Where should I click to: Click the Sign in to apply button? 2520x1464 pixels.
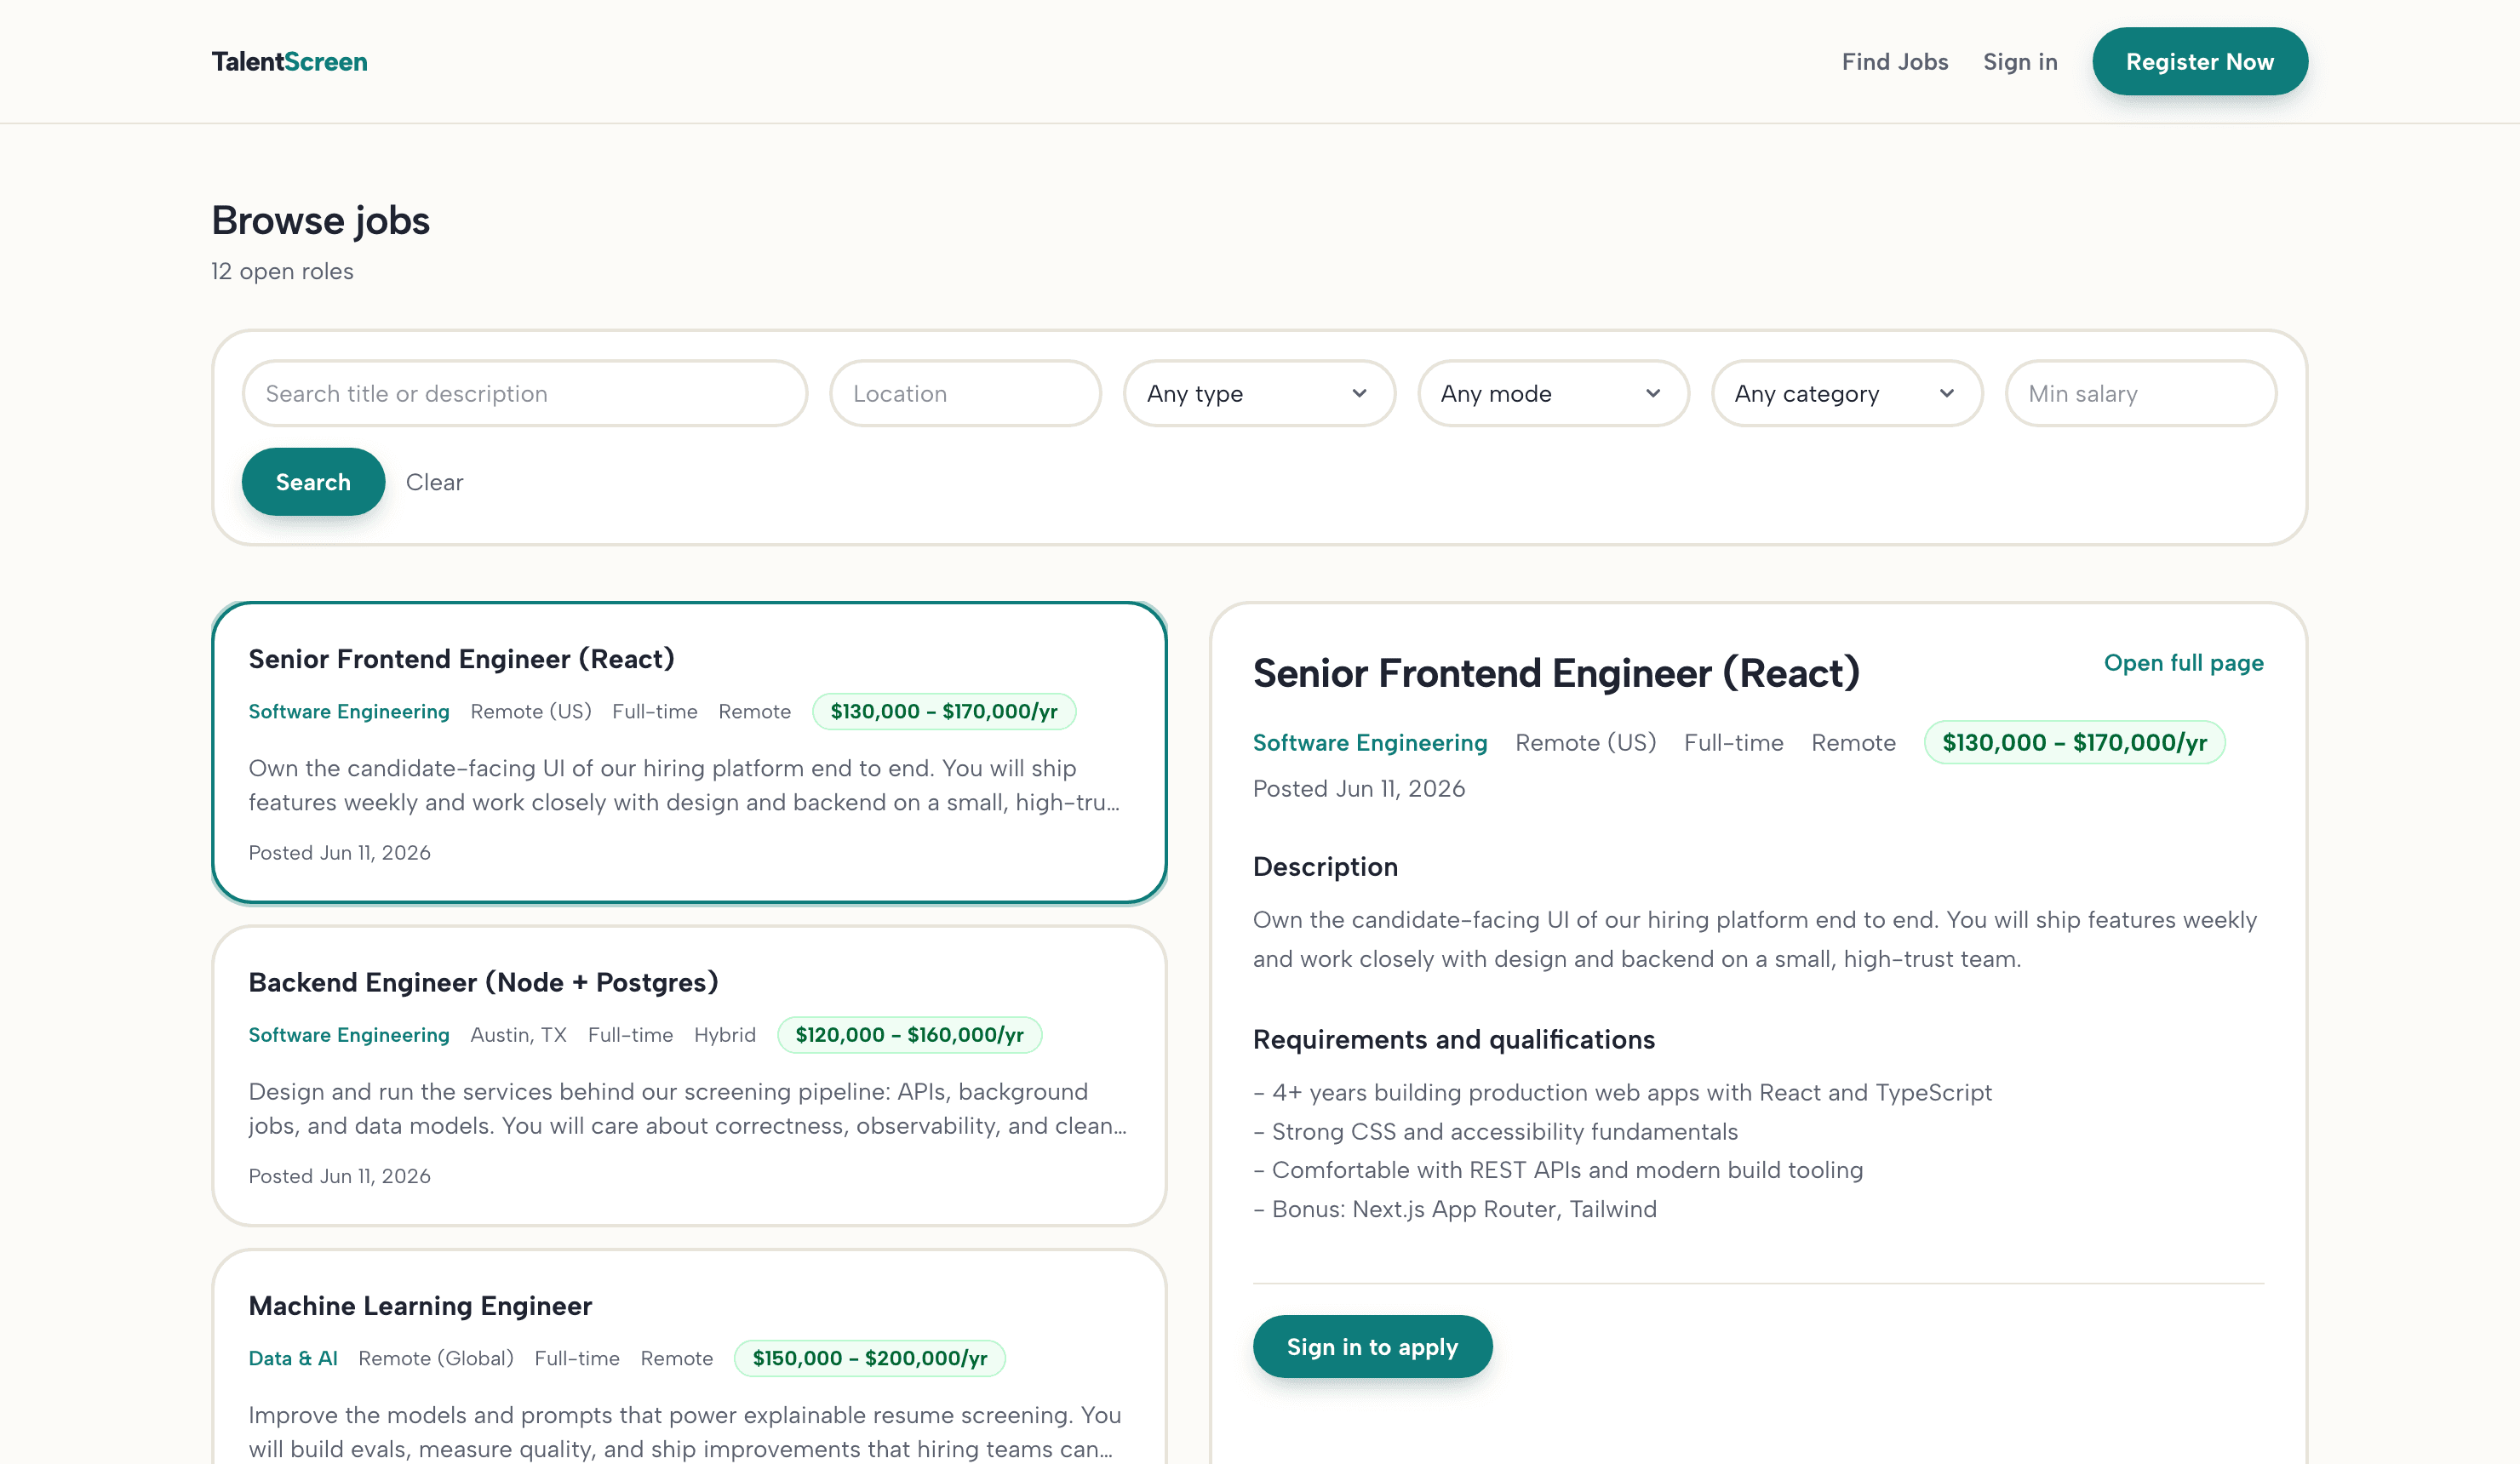pyautogui.click(x=1372, y=1347)
